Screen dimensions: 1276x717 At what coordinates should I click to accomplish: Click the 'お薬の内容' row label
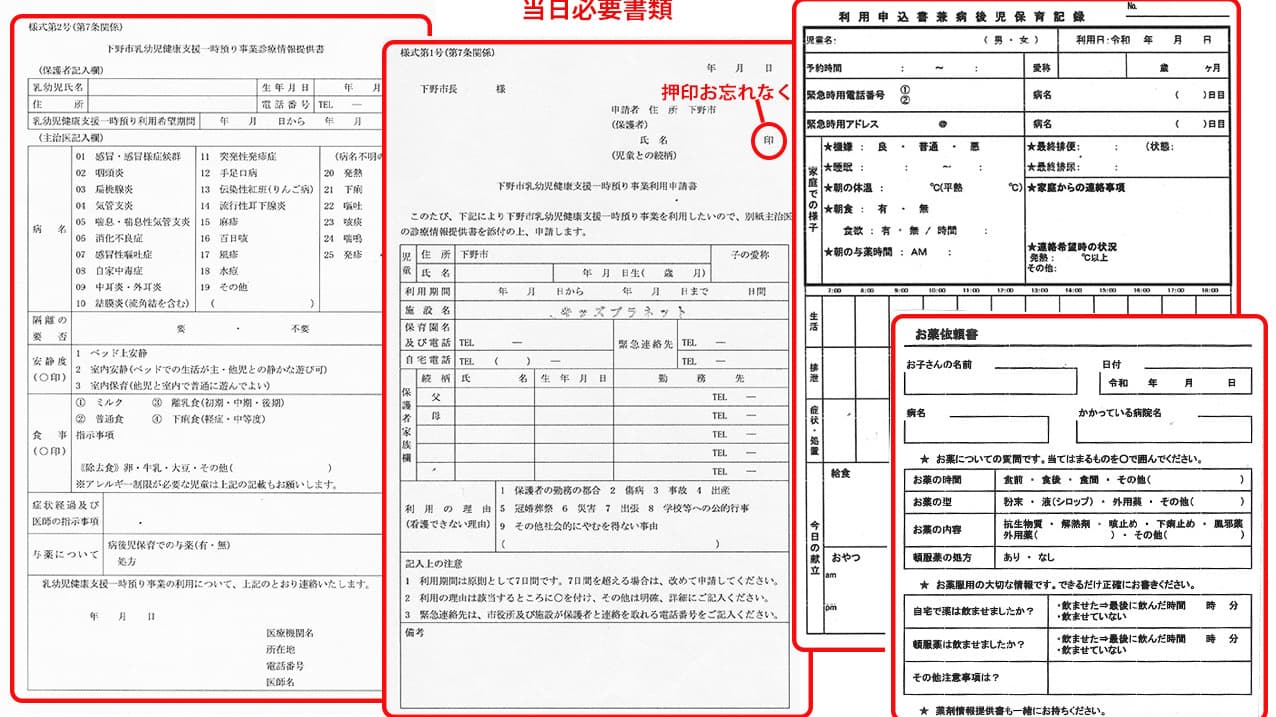click(936, 528)
